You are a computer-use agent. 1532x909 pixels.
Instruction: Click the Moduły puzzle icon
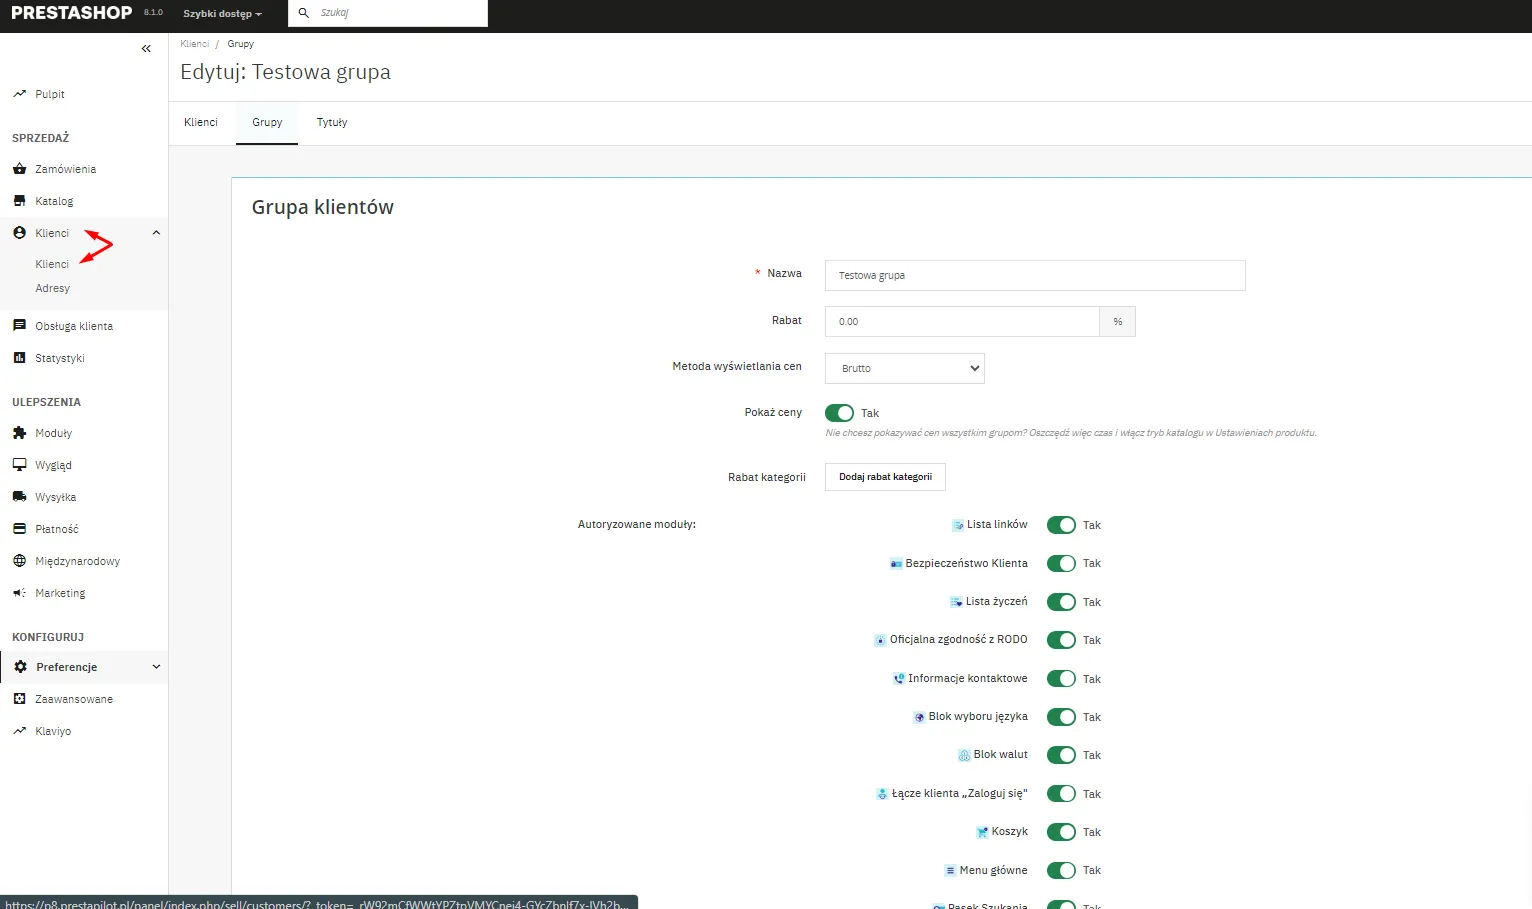[x=19, y=433]
